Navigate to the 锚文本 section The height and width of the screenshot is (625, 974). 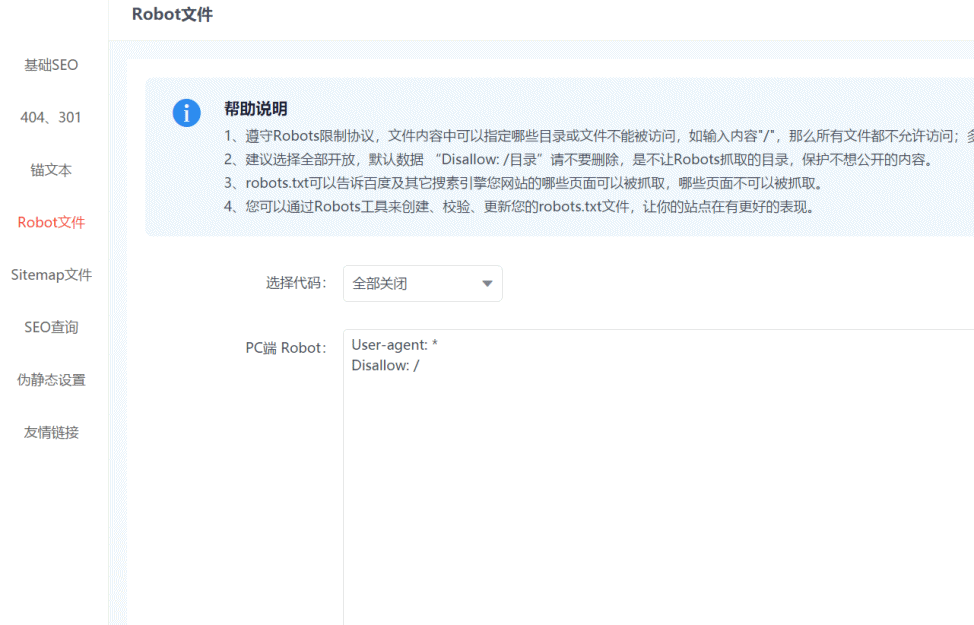coord(51,170)
